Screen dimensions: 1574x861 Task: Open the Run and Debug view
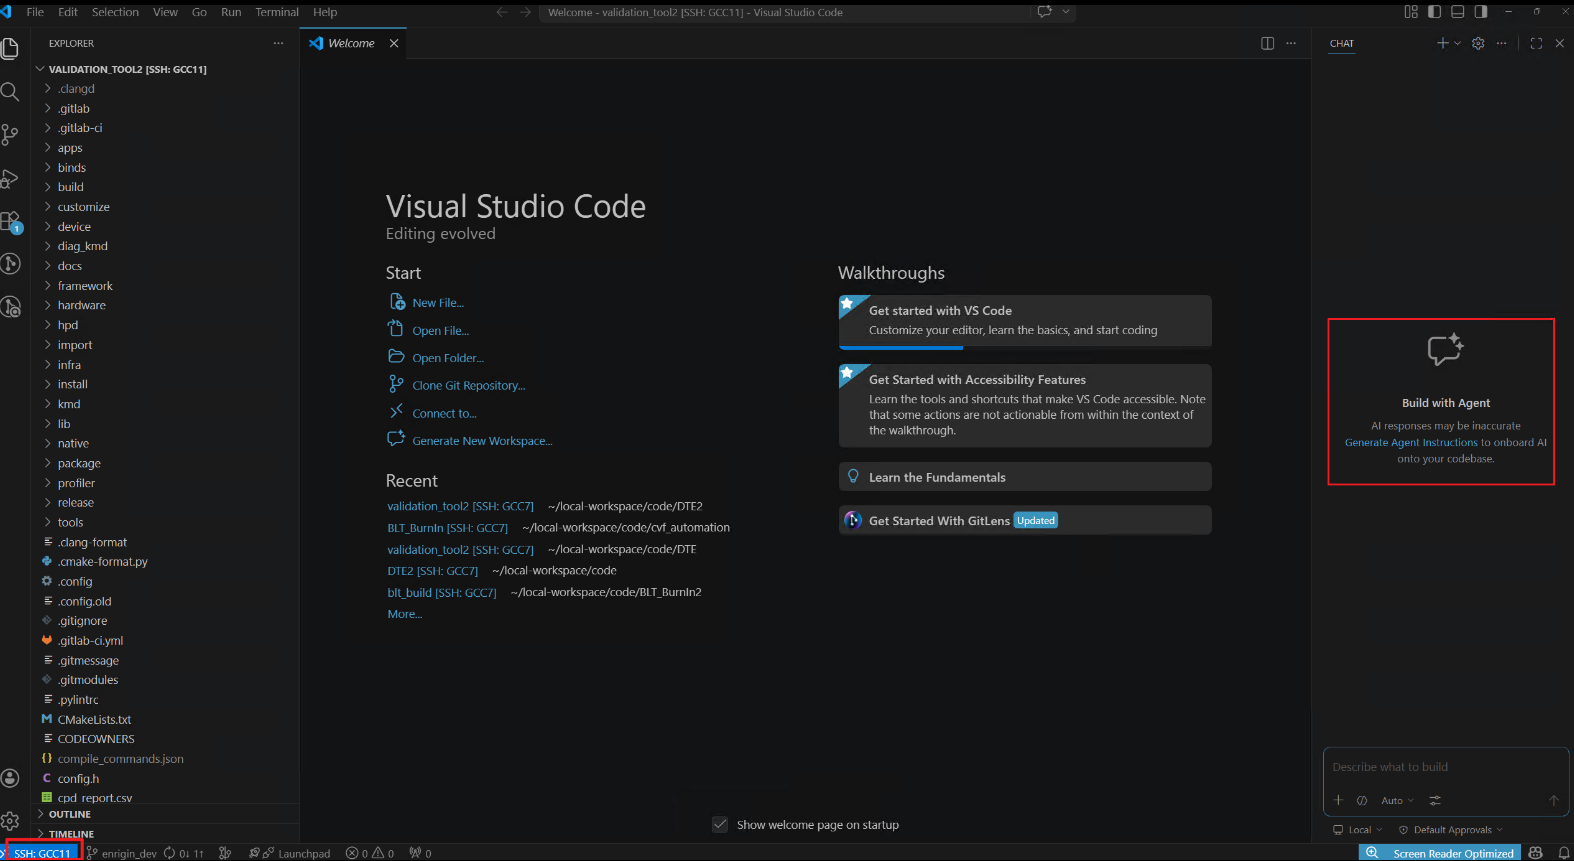(x=10, y=178)
